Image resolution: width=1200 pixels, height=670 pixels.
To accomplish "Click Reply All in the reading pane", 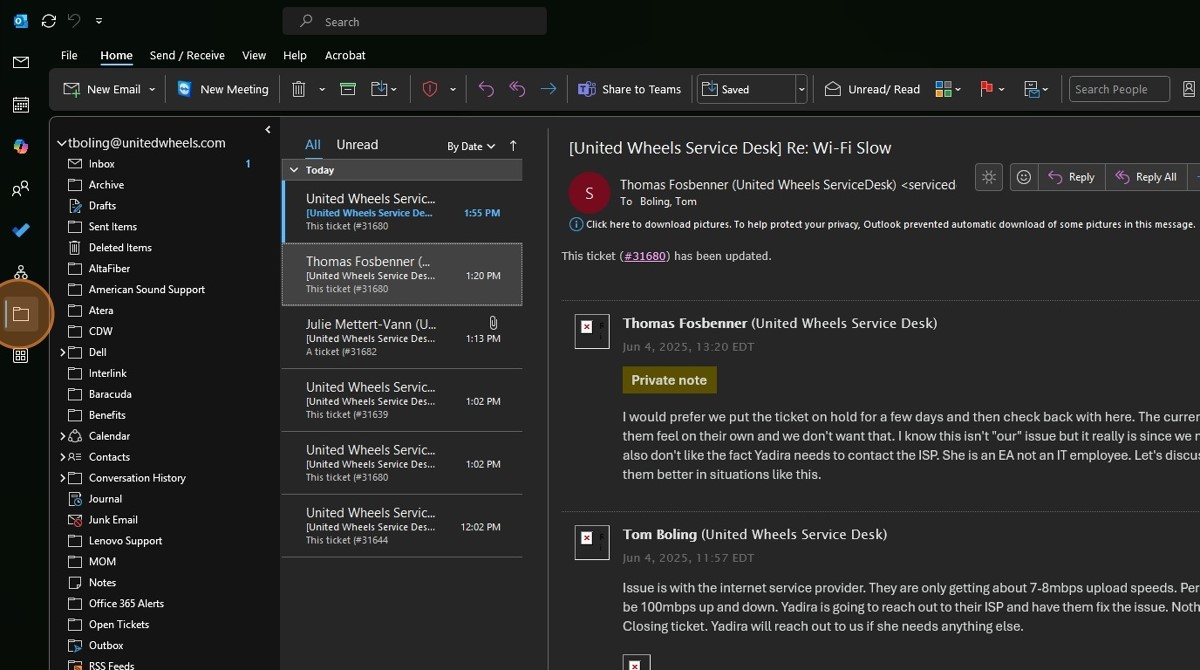I will (1146, 177).
